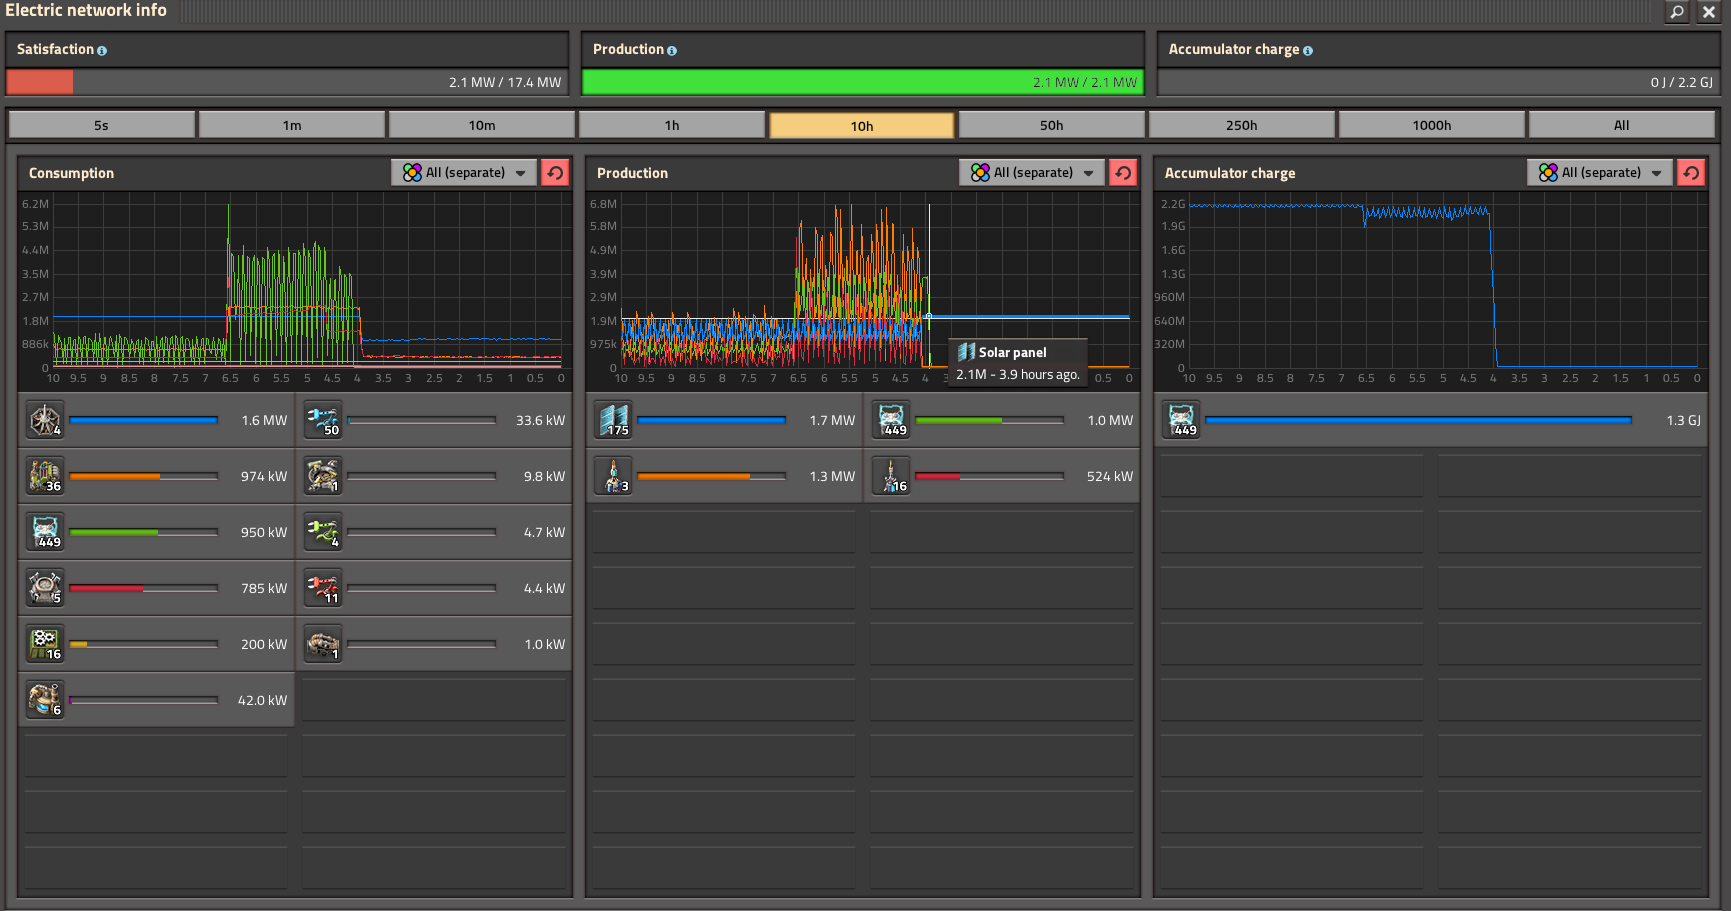Click the blue inserter icon with count 50
The width and height of the screenshot is (1731, 911).
323,420
